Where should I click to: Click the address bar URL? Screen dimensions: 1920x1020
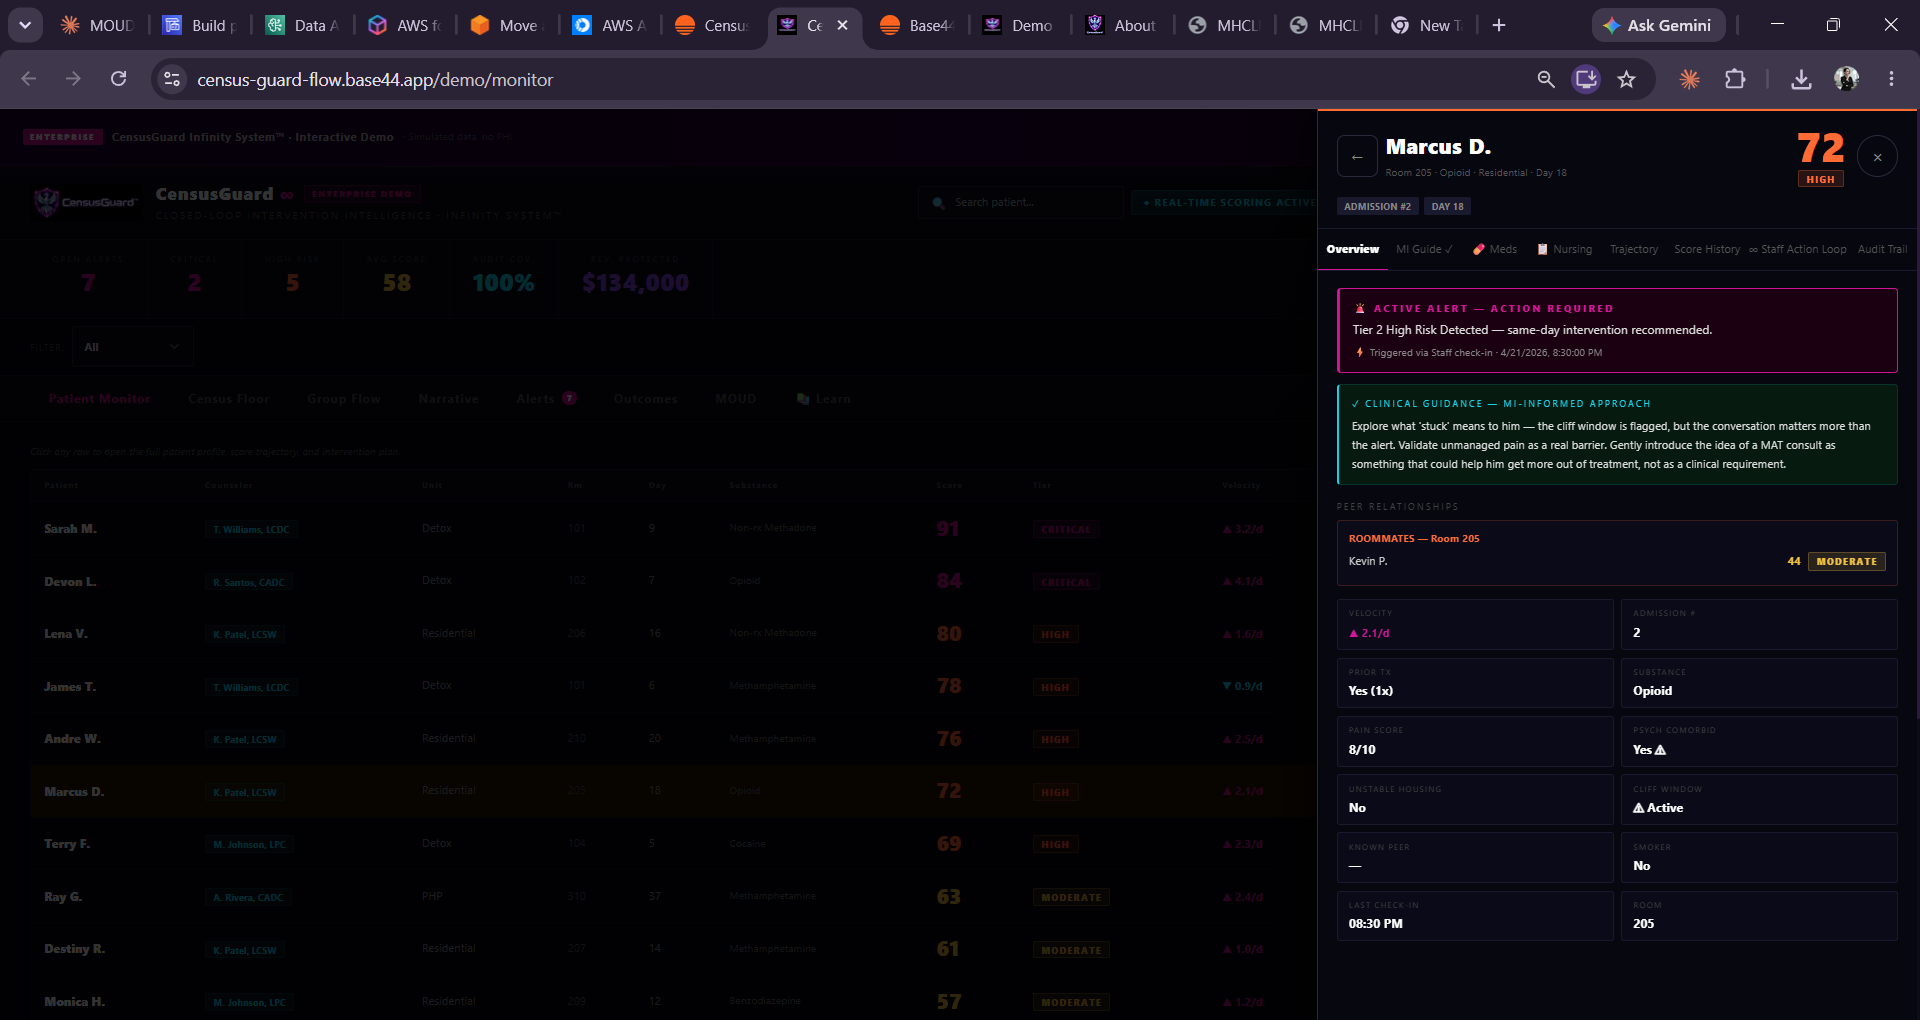pyautogui.click(x=375, y=79)
